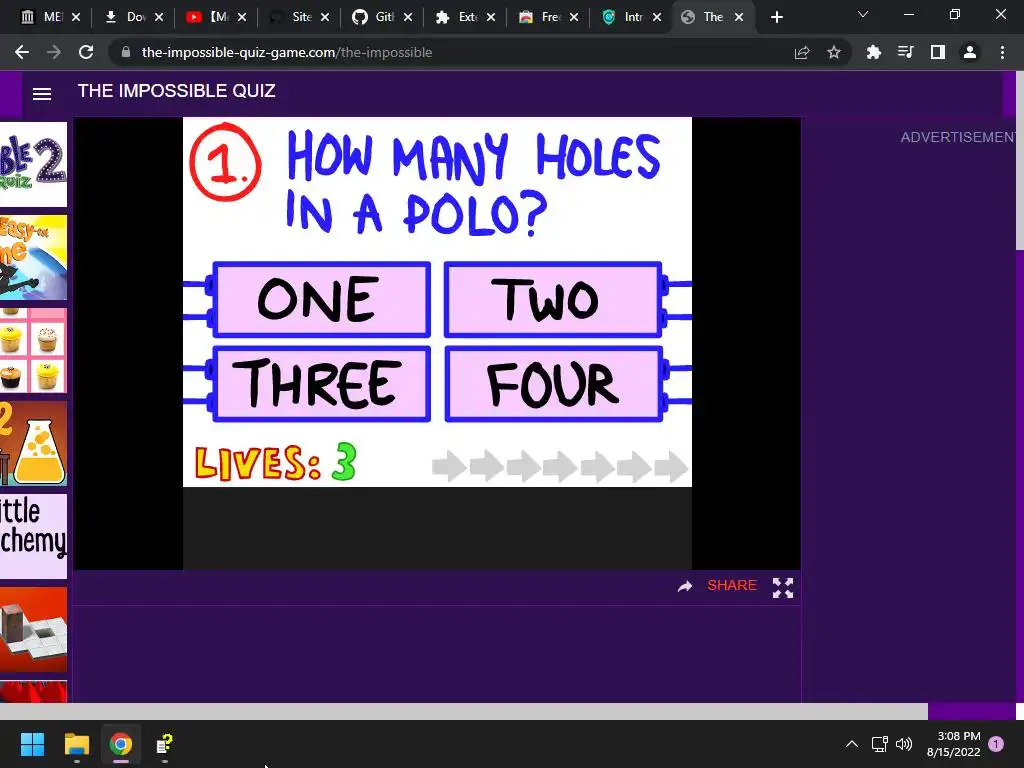Open the Extensions puzzle icon
The width and height of the screenshot is (1024, 768).
coord(873,52)
